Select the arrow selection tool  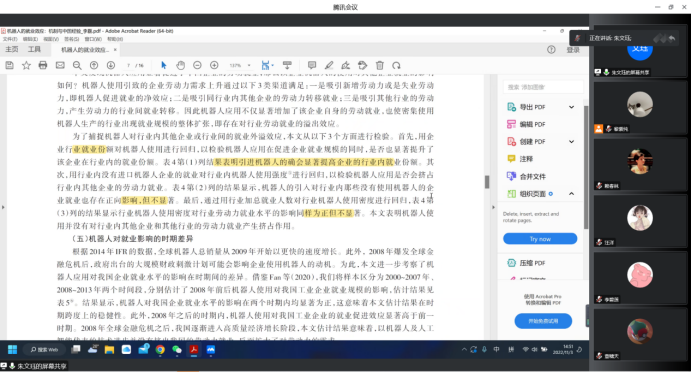[x=164, y=65]
